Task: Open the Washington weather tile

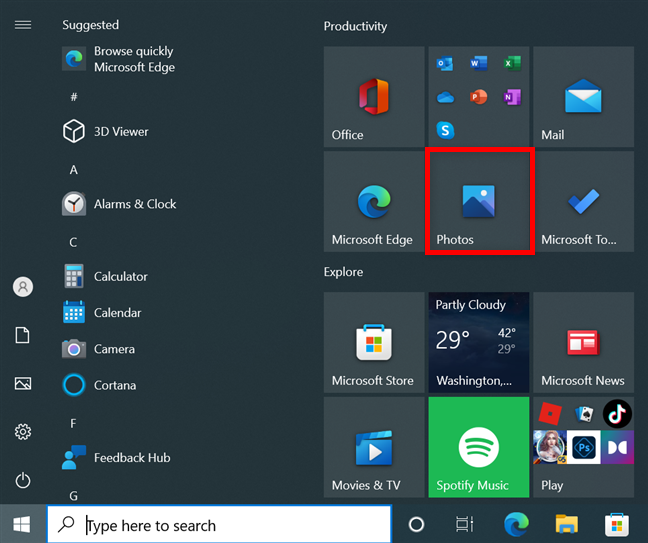Action: pyautogui.click(x=479, y=342)
